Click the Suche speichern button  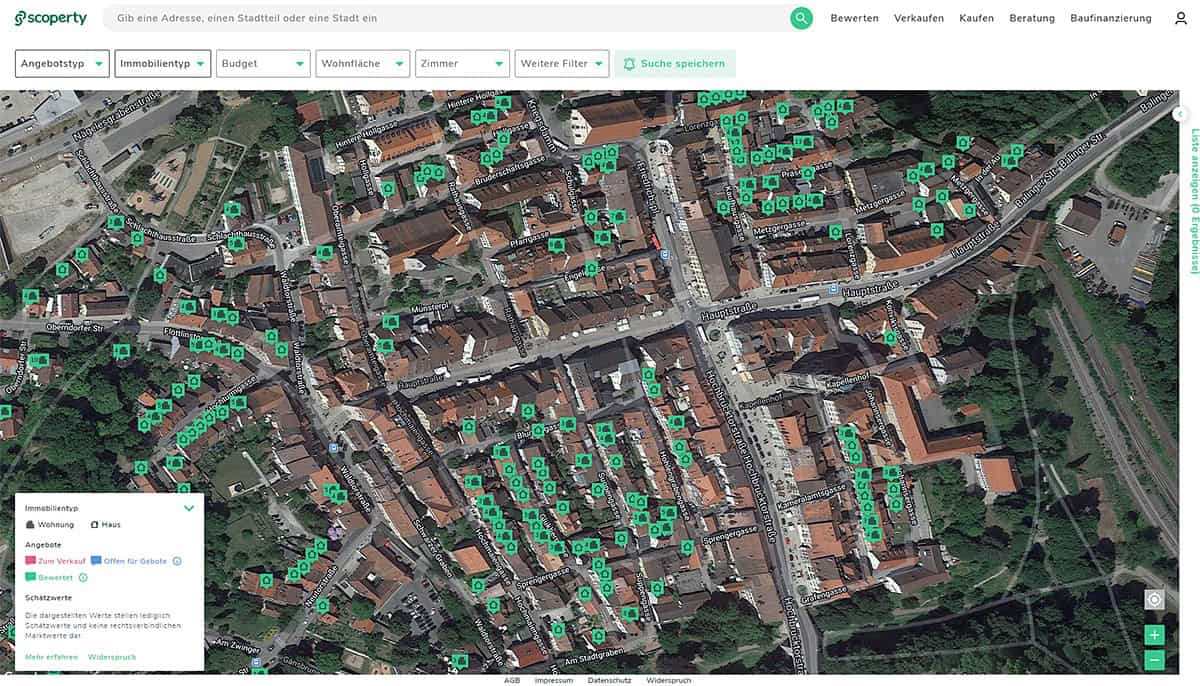[675, 64]
